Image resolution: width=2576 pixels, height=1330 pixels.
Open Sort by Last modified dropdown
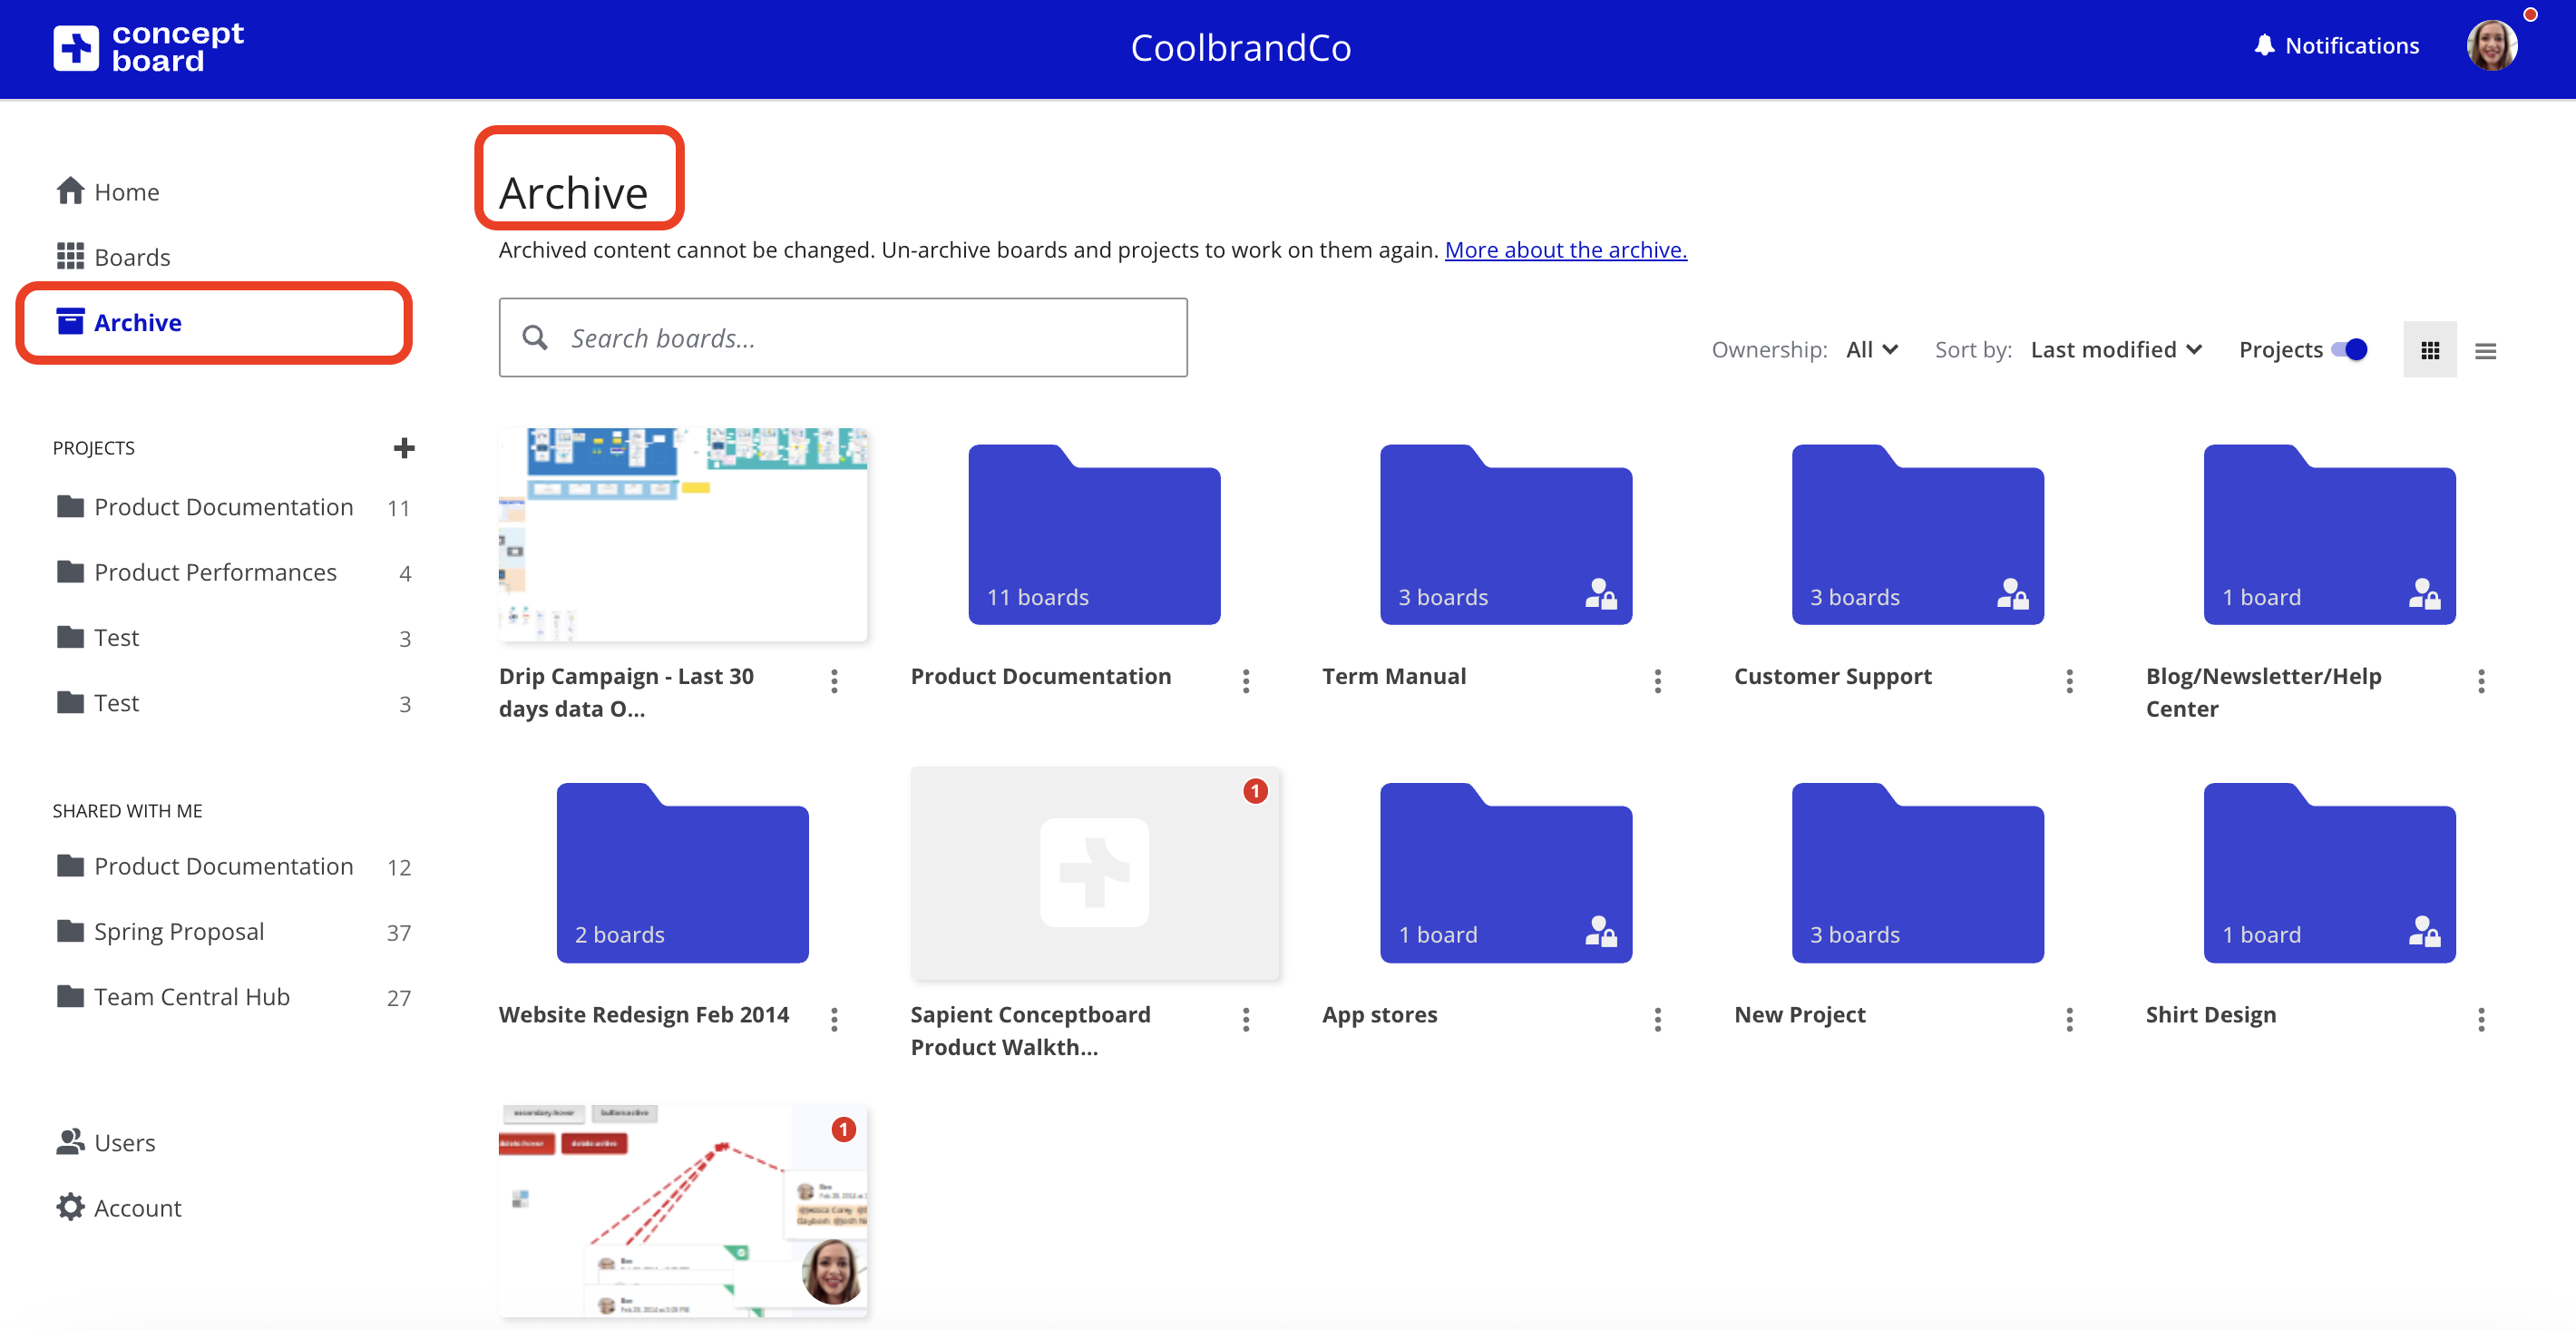[2115, 350]
